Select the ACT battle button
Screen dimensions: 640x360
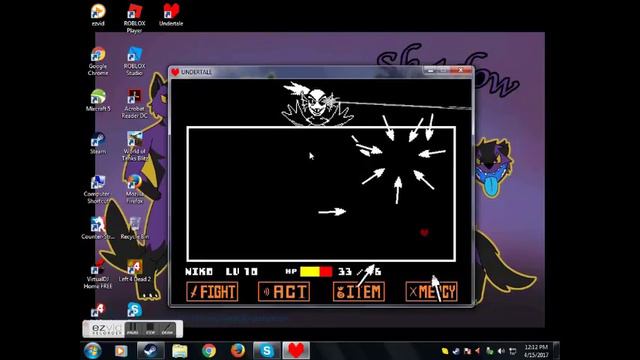tap(284, 292)
